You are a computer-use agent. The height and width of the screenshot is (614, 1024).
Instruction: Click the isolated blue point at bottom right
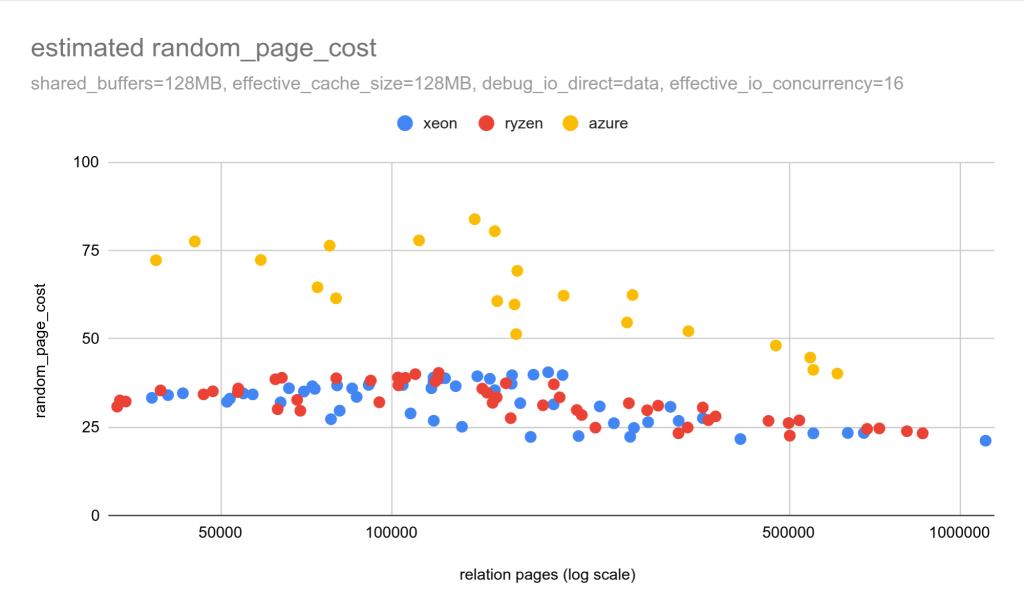984,441
